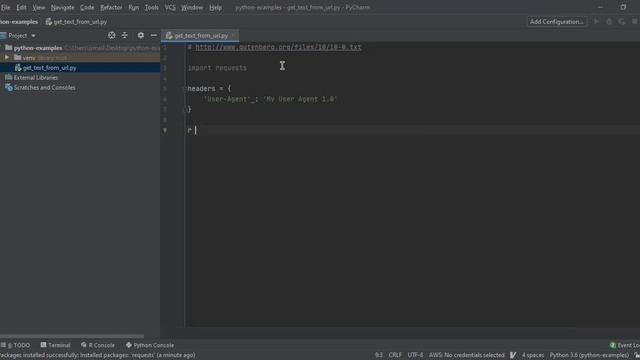640x360 pixels.
Task: Click the Project panel horizontal scrollbar
Action: pos(72,336)
